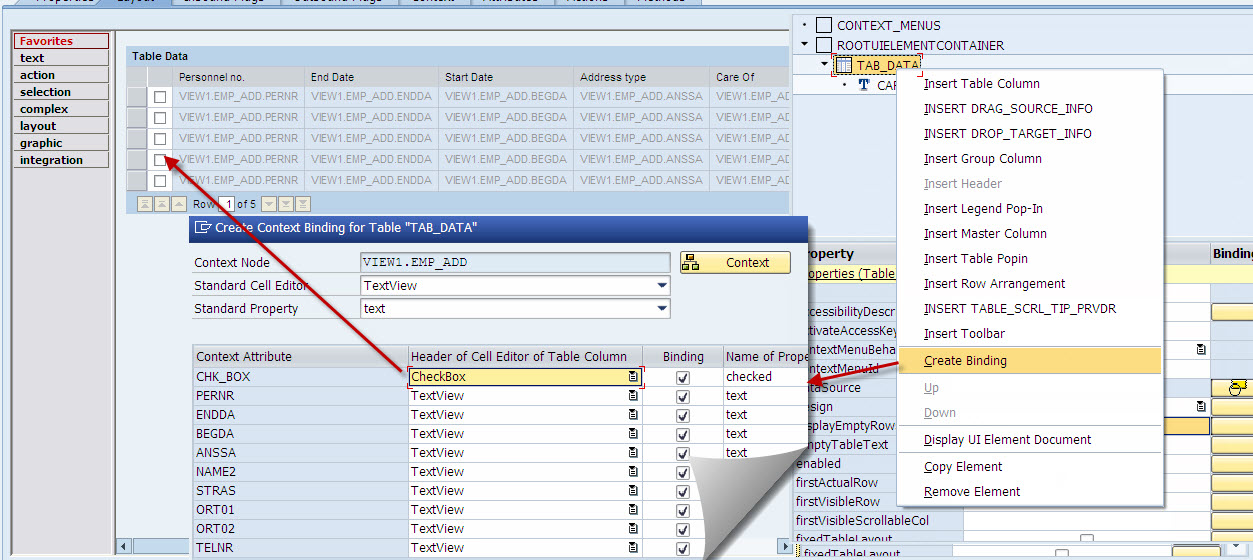The width and height of the screenshot is (1253, 560).
Task: Toggle Binding checkbox for ENDDA
Action: point(683,415)
